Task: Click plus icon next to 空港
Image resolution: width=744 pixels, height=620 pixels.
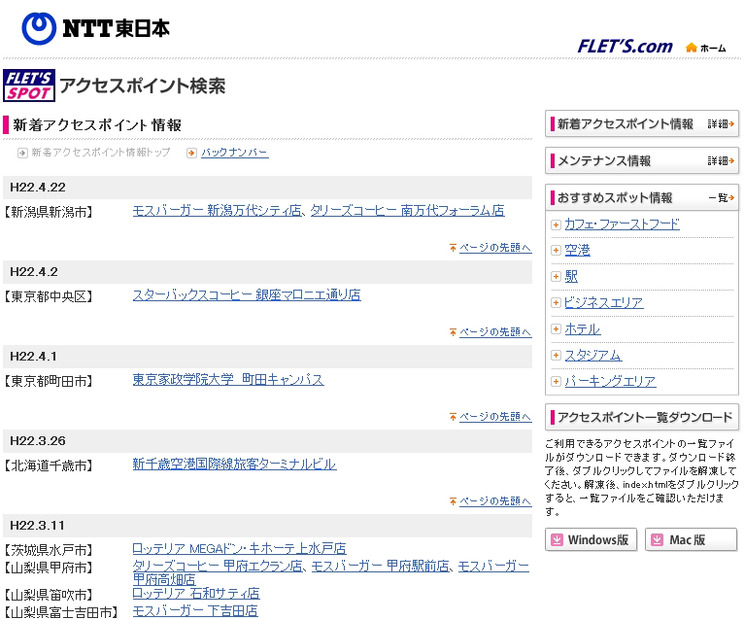Action: tap(556, 250)
